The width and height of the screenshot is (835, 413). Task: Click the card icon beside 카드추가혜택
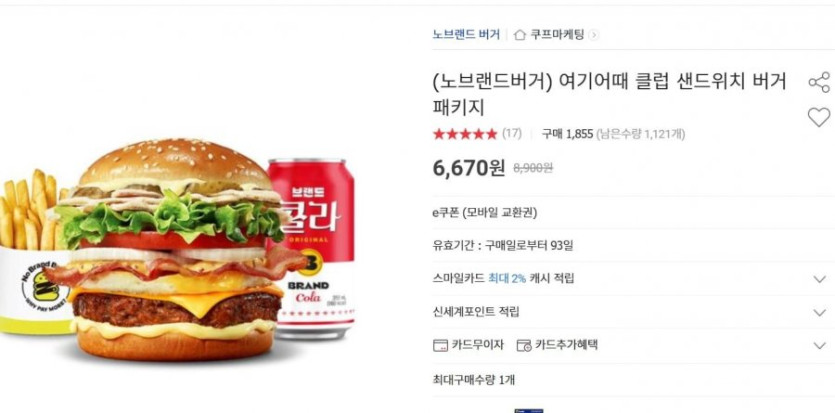[x=524, y=345]
